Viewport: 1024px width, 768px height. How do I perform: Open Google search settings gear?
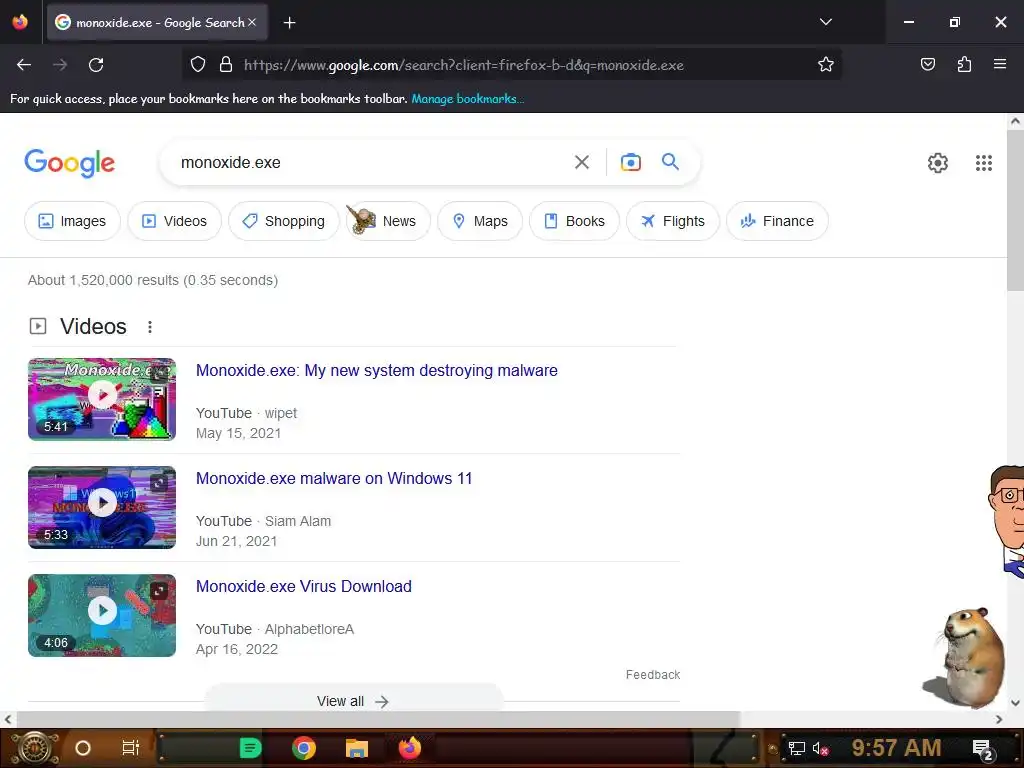pyautogui.click(x=937, y=163)
